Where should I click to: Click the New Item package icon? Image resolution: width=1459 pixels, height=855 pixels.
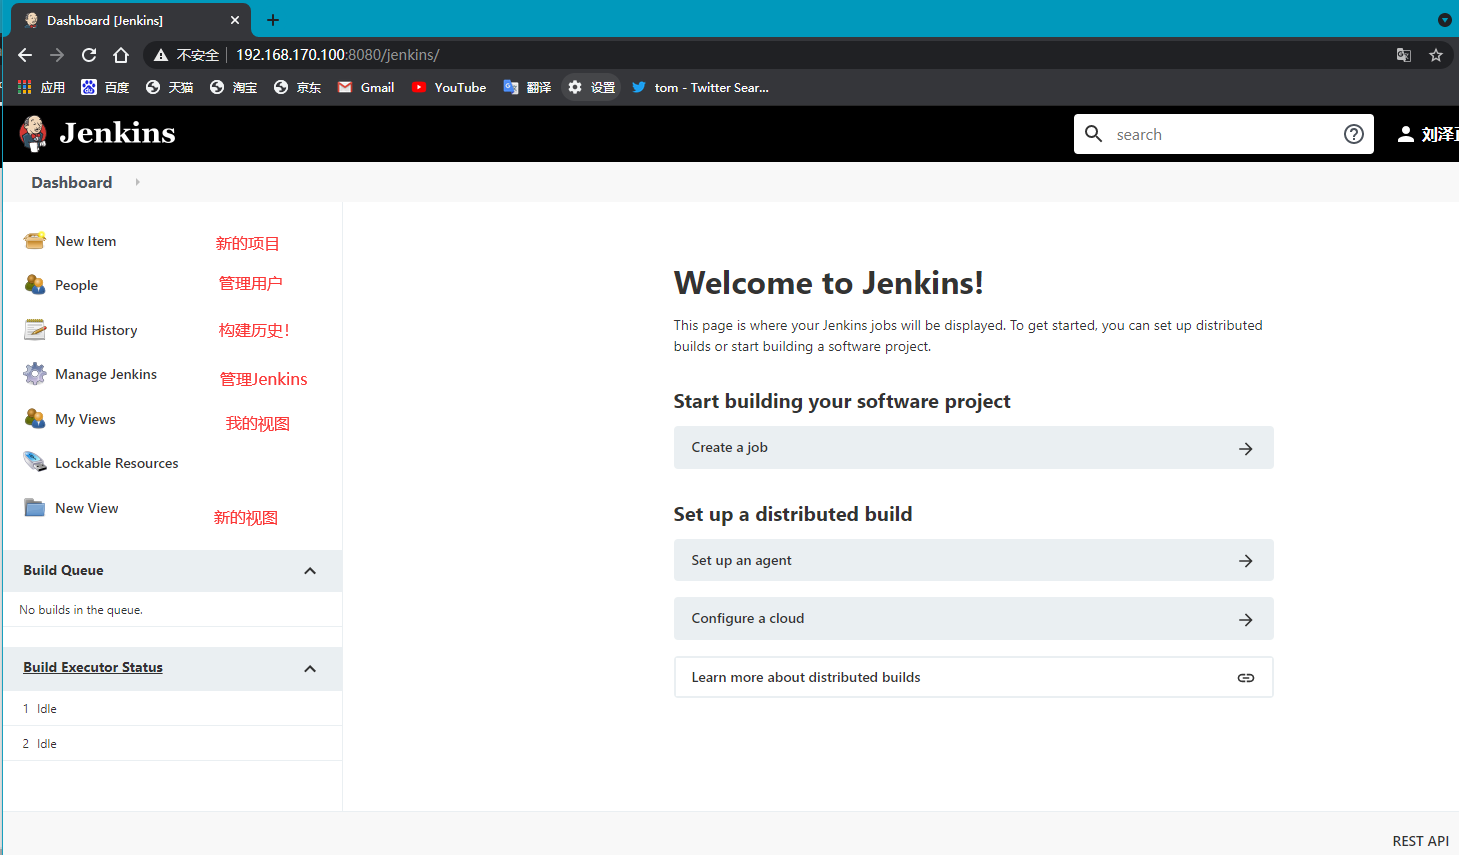(34, 240)
